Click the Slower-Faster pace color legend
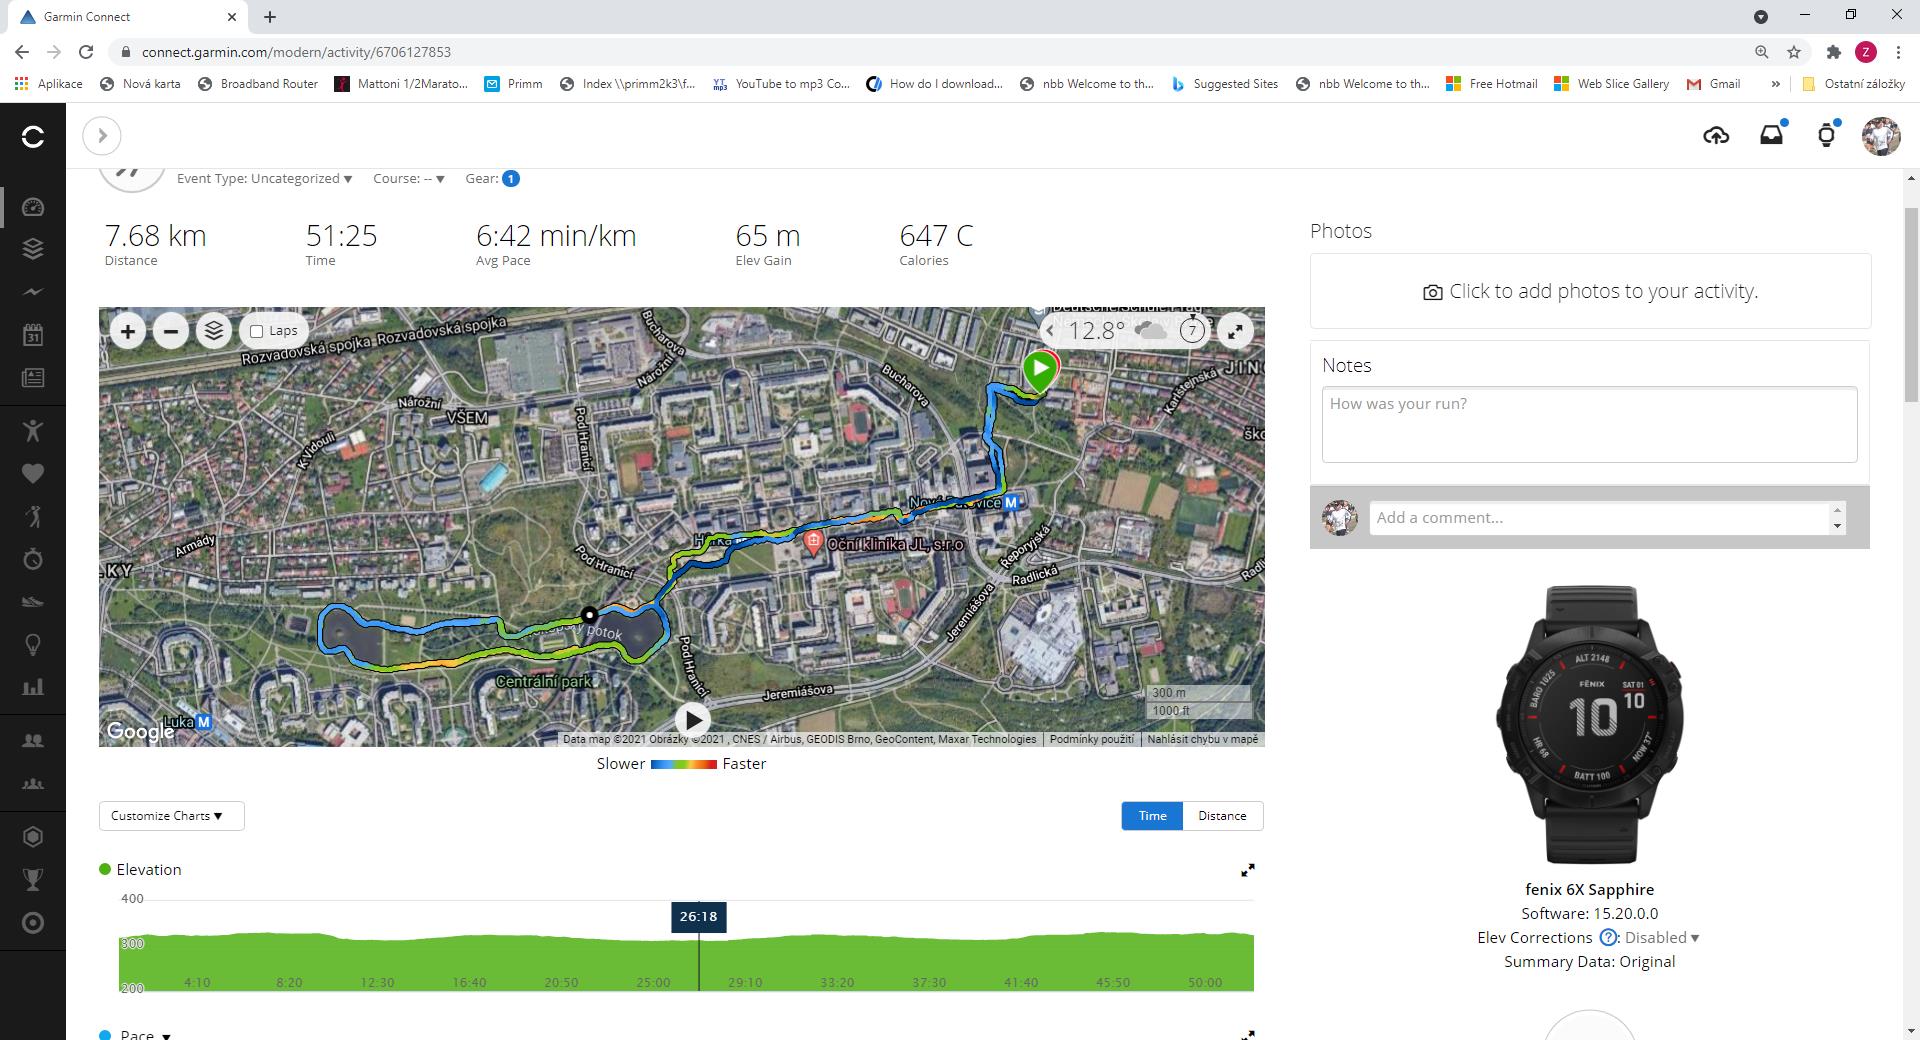This screenshot has height=1040, width=1920. [x=682, y=764]
